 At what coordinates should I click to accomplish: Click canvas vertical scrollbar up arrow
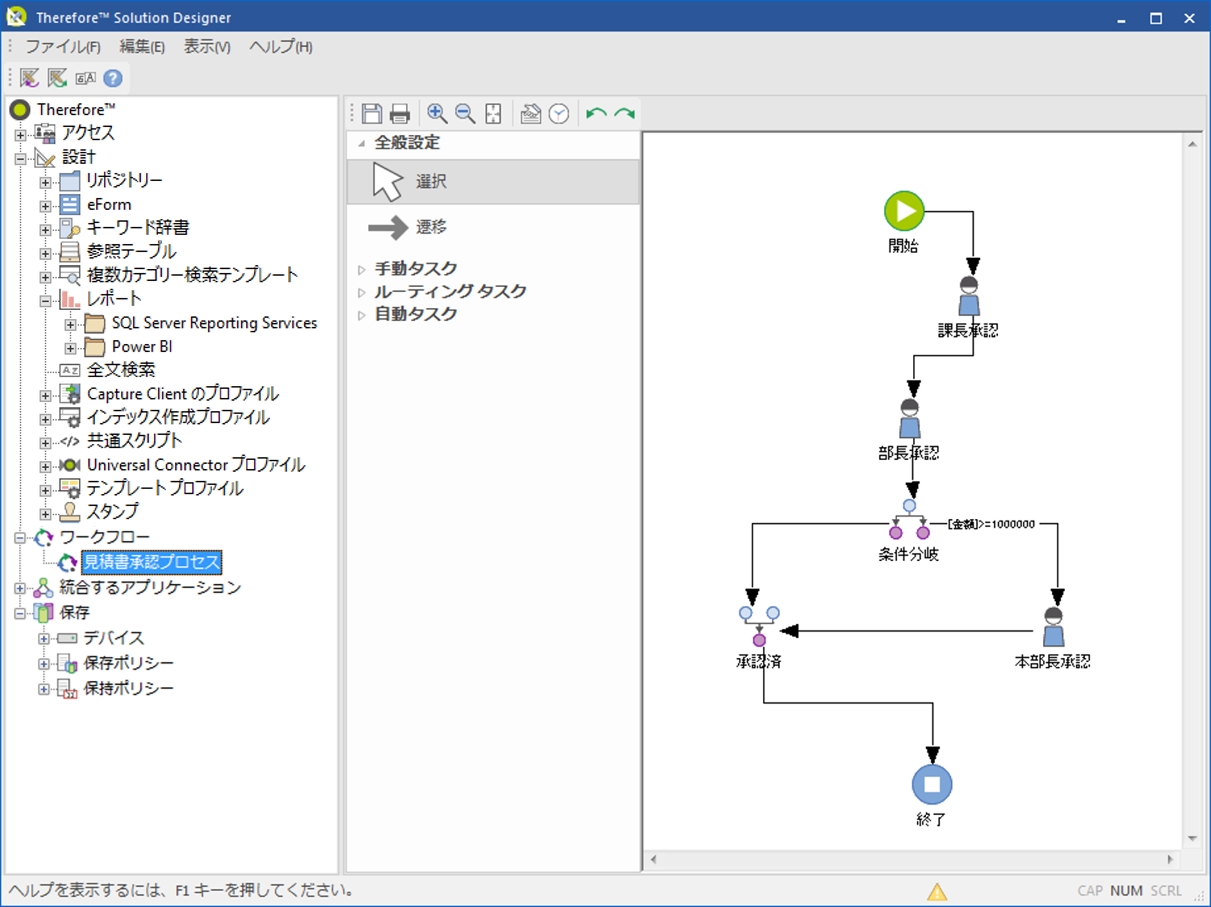pos(1192,145)
